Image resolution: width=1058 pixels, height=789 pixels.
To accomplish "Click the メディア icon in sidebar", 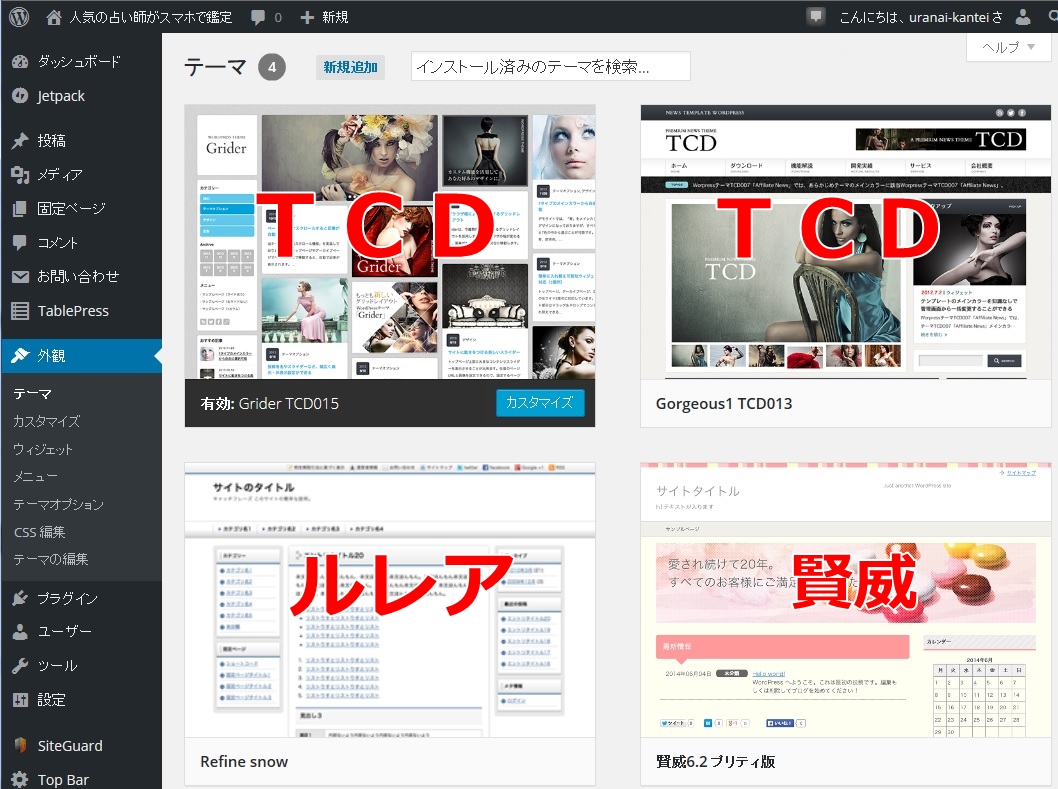I will 20,175.
